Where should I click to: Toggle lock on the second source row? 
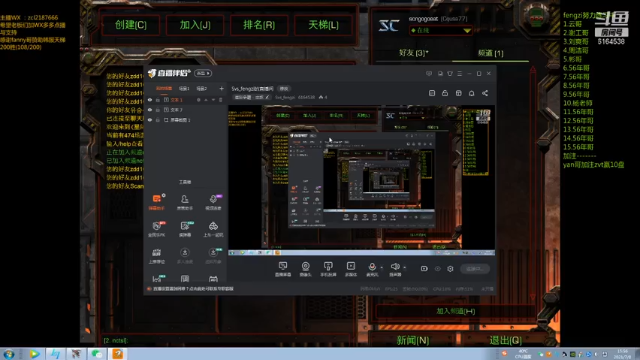tap(158, 110)
